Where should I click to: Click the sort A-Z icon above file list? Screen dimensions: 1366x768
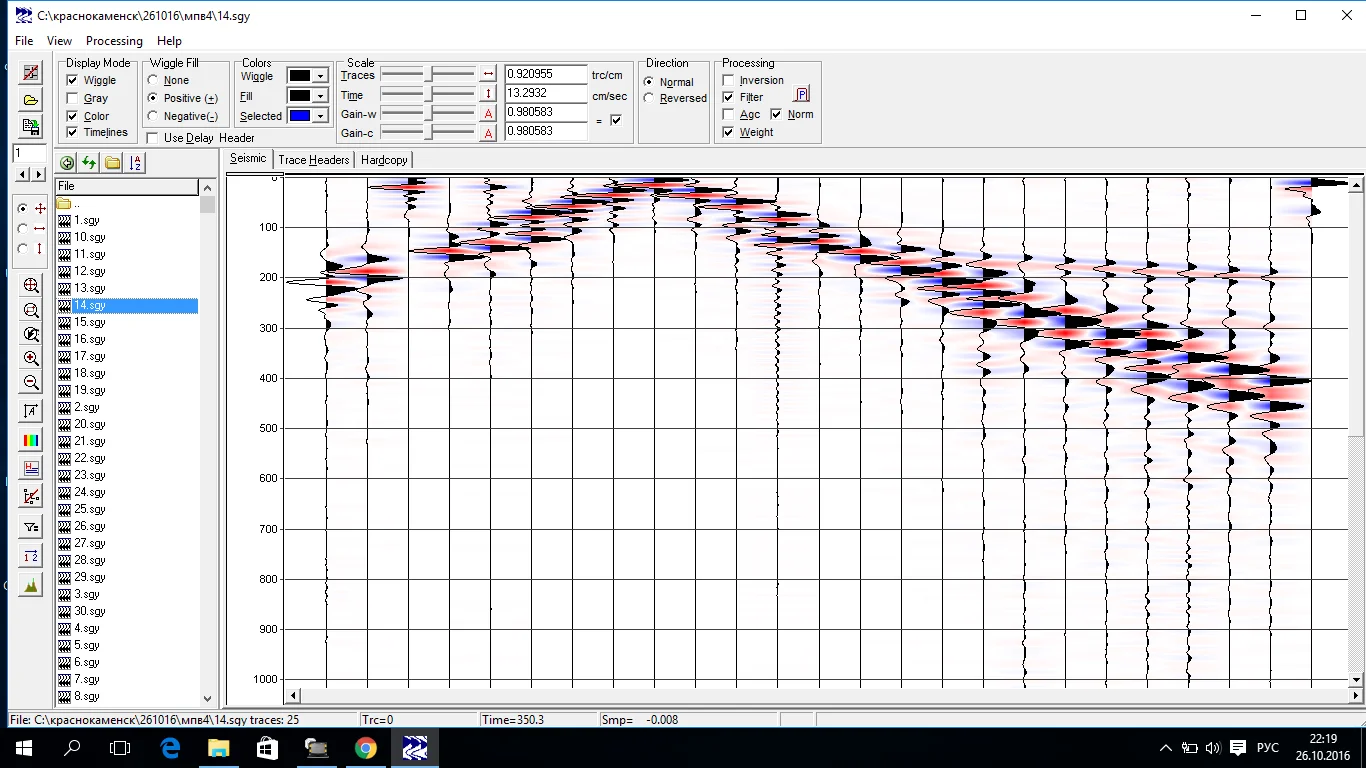(136, 163)
